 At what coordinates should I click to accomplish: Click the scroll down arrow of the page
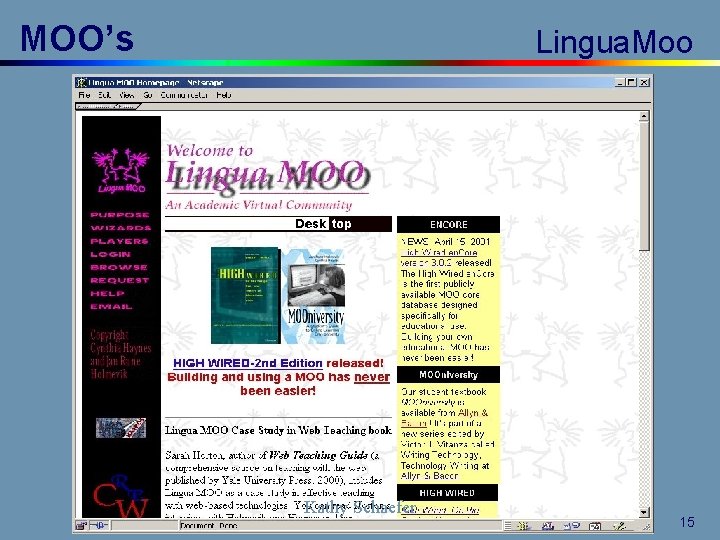644,512
